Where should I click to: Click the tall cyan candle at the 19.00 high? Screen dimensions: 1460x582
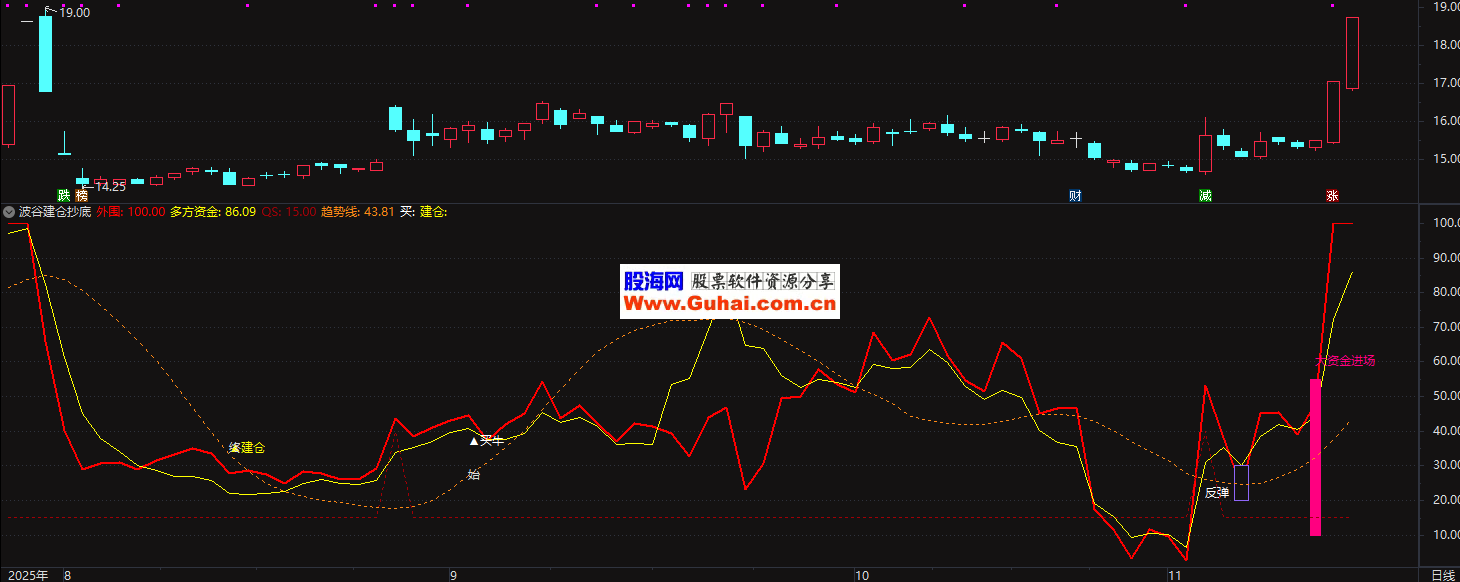pos(45,54)
